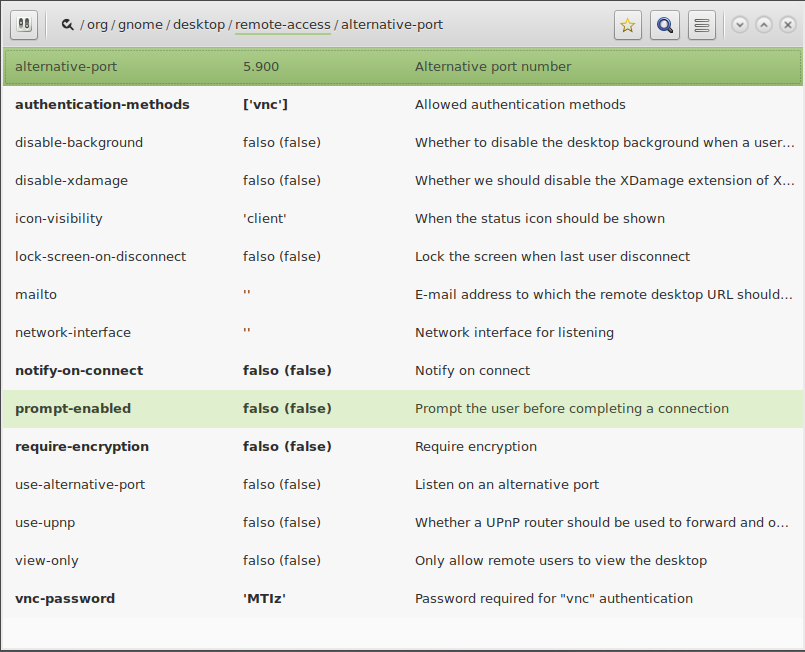Click the 'Notify on connect' description

[x=472, y=371]
